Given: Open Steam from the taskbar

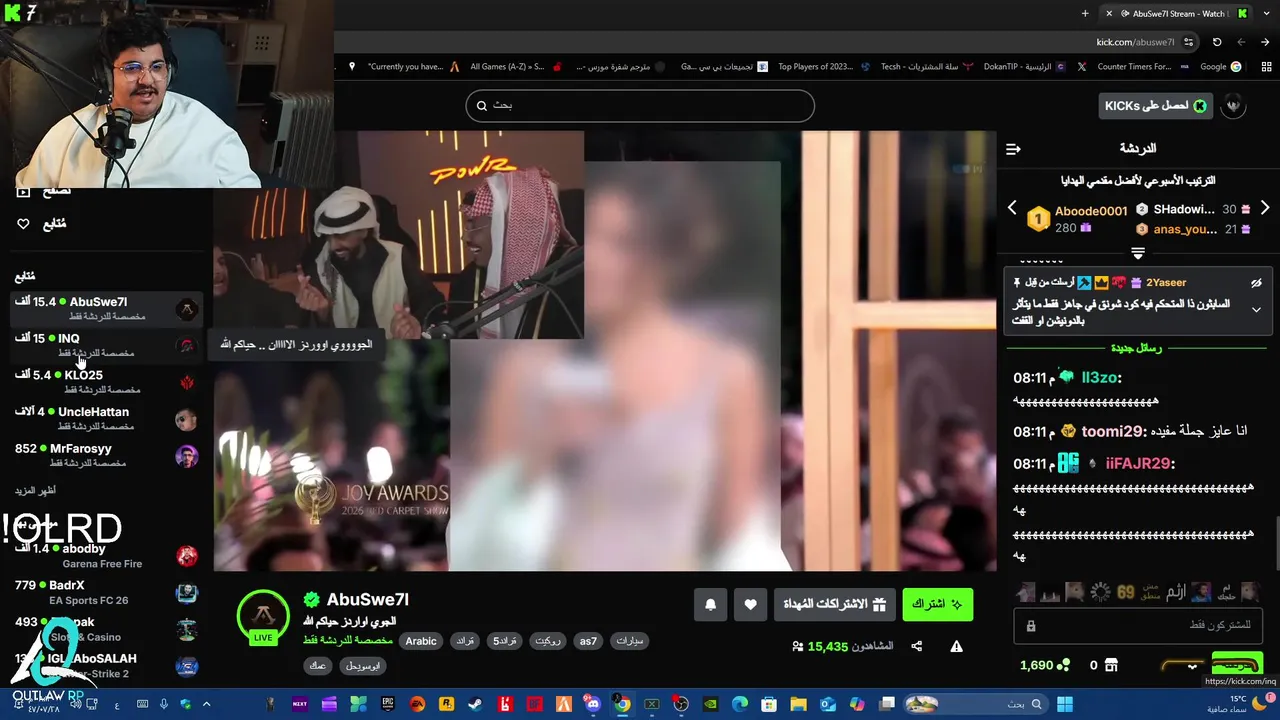Looking at the screenshot, I should 475,704.
